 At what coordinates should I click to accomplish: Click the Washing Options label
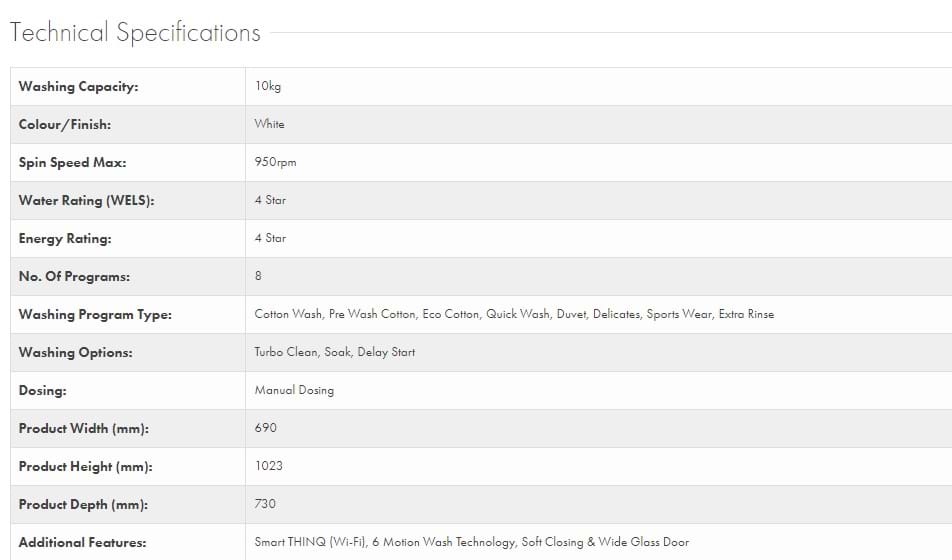(75, 353)
